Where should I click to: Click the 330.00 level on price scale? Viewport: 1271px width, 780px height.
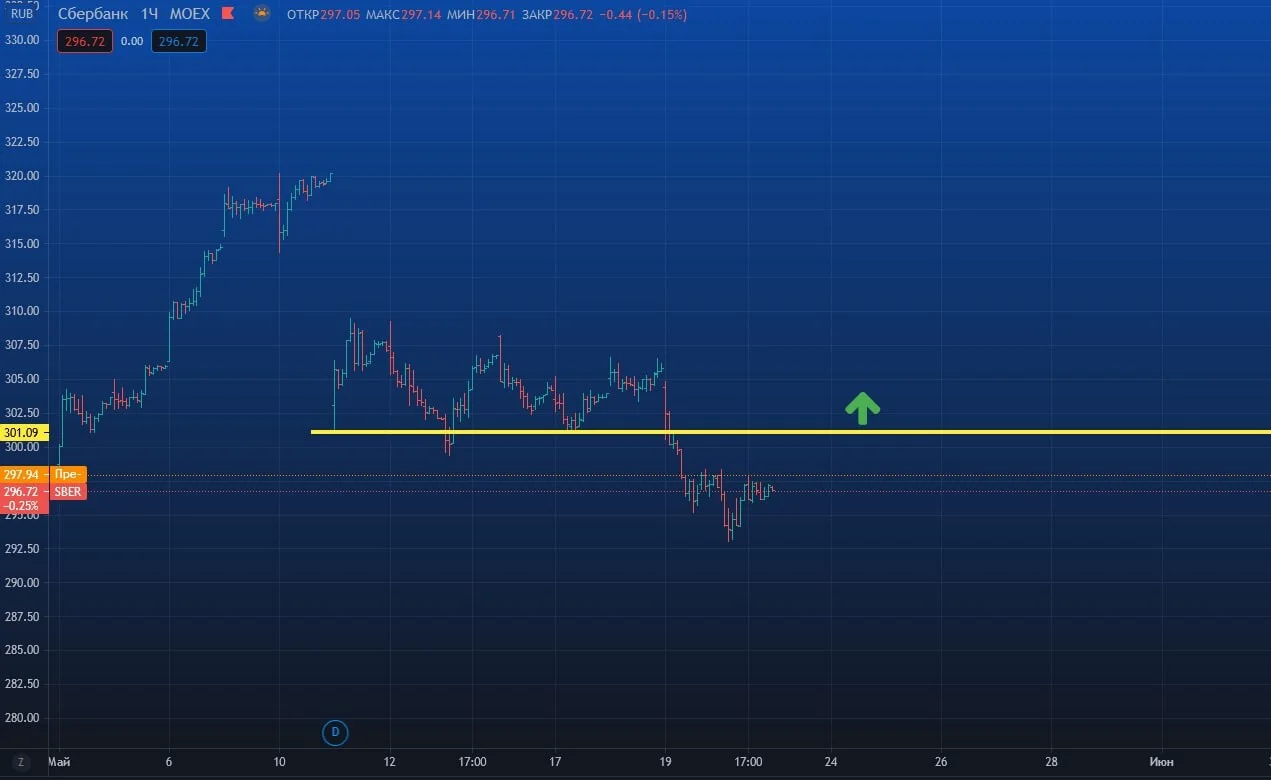22,40
